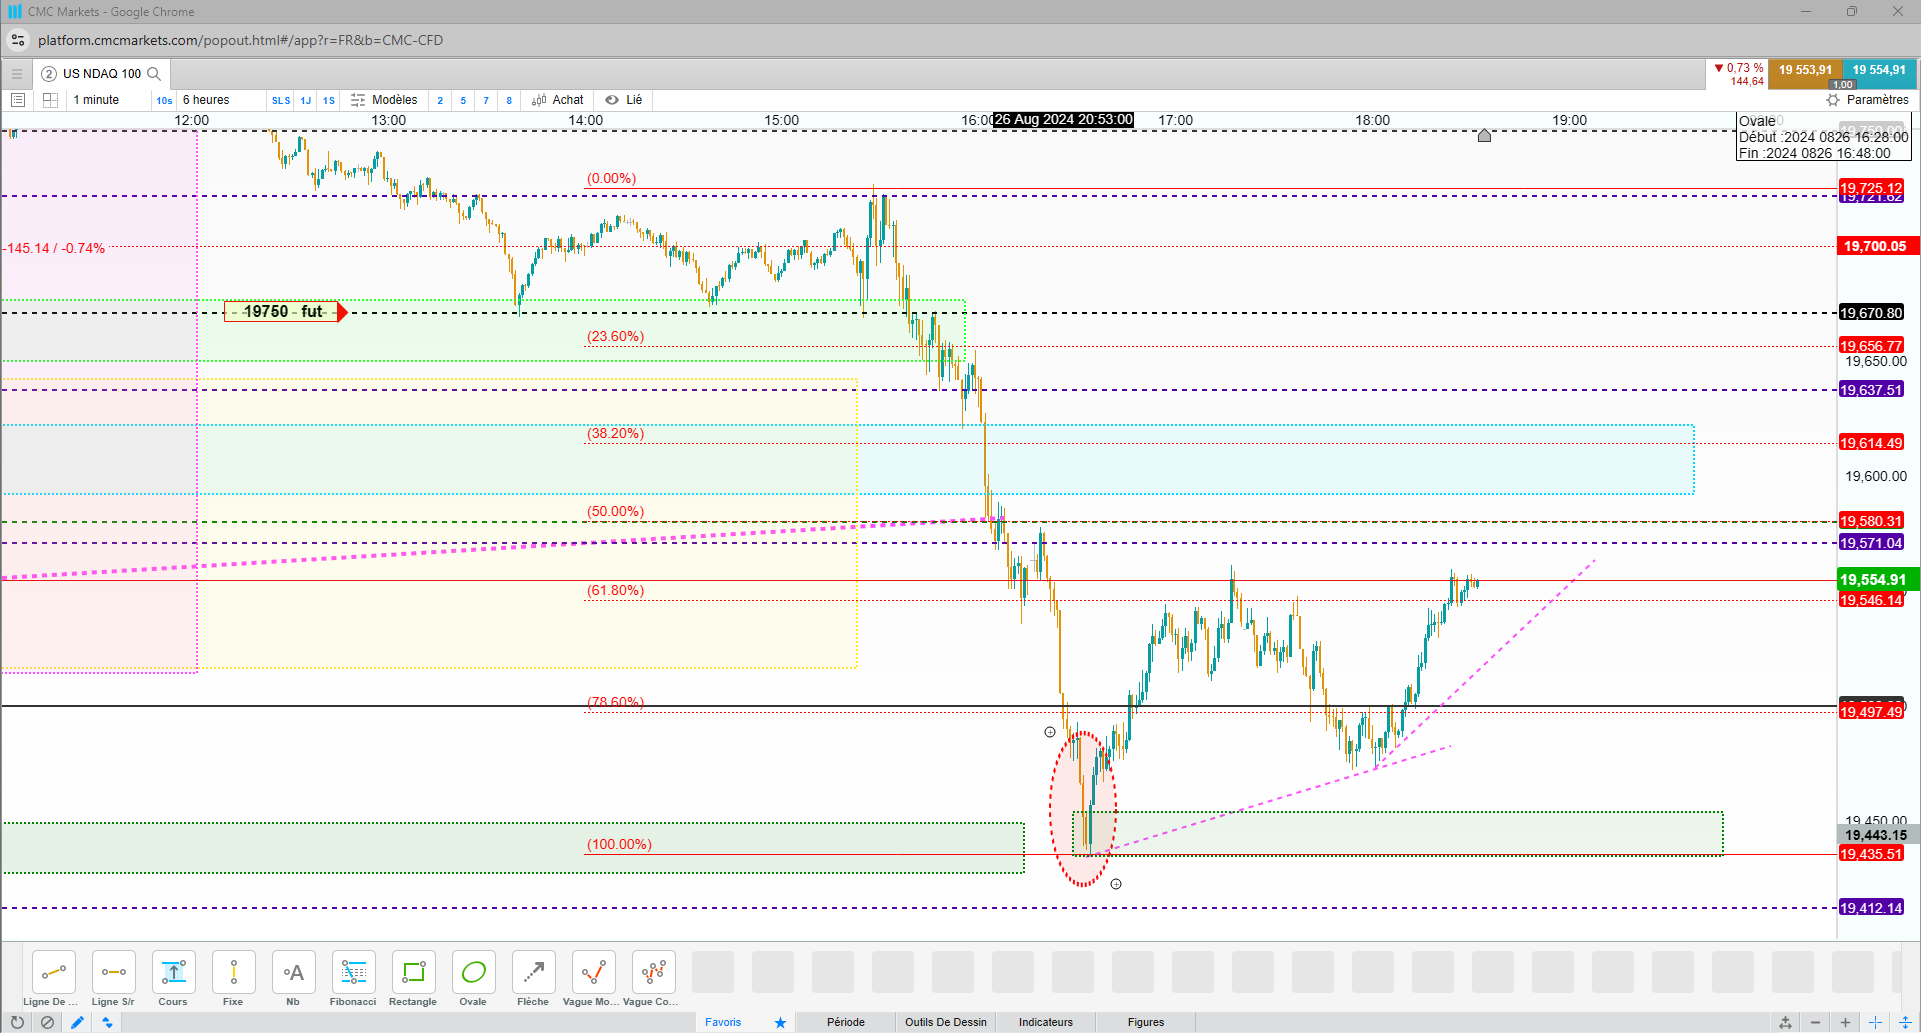This screenshot has height=1033, width=1921.
Task: Select the 1S range shortcut
Action: 329,100
